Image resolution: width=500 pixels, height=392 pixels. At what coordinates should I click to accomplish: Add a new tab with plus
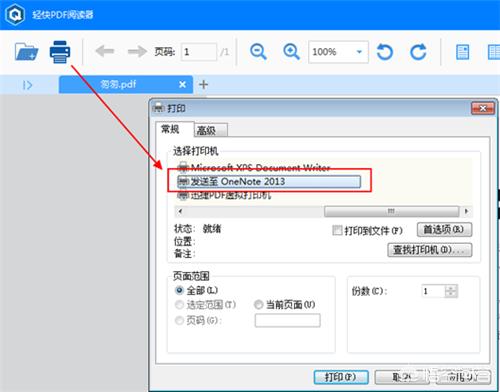point(203,85)
